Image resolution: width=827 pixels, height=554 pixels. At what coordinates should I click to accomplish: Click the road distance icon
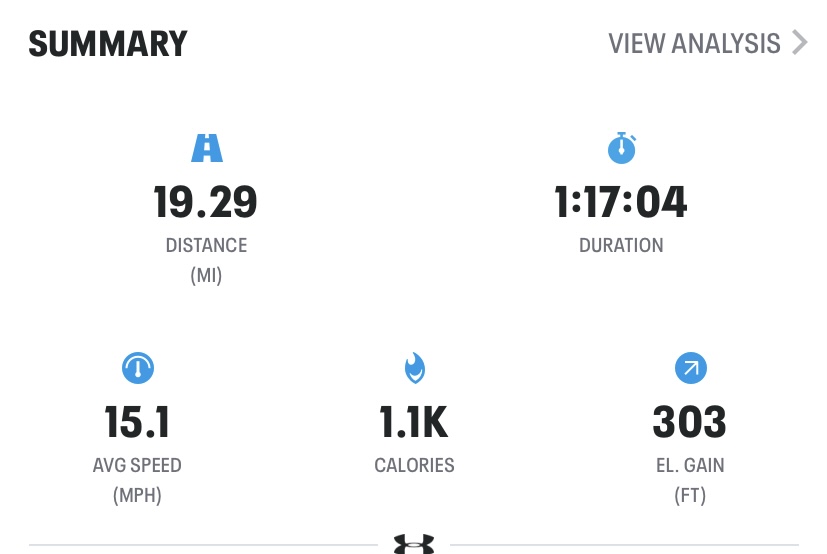(207, 148)
